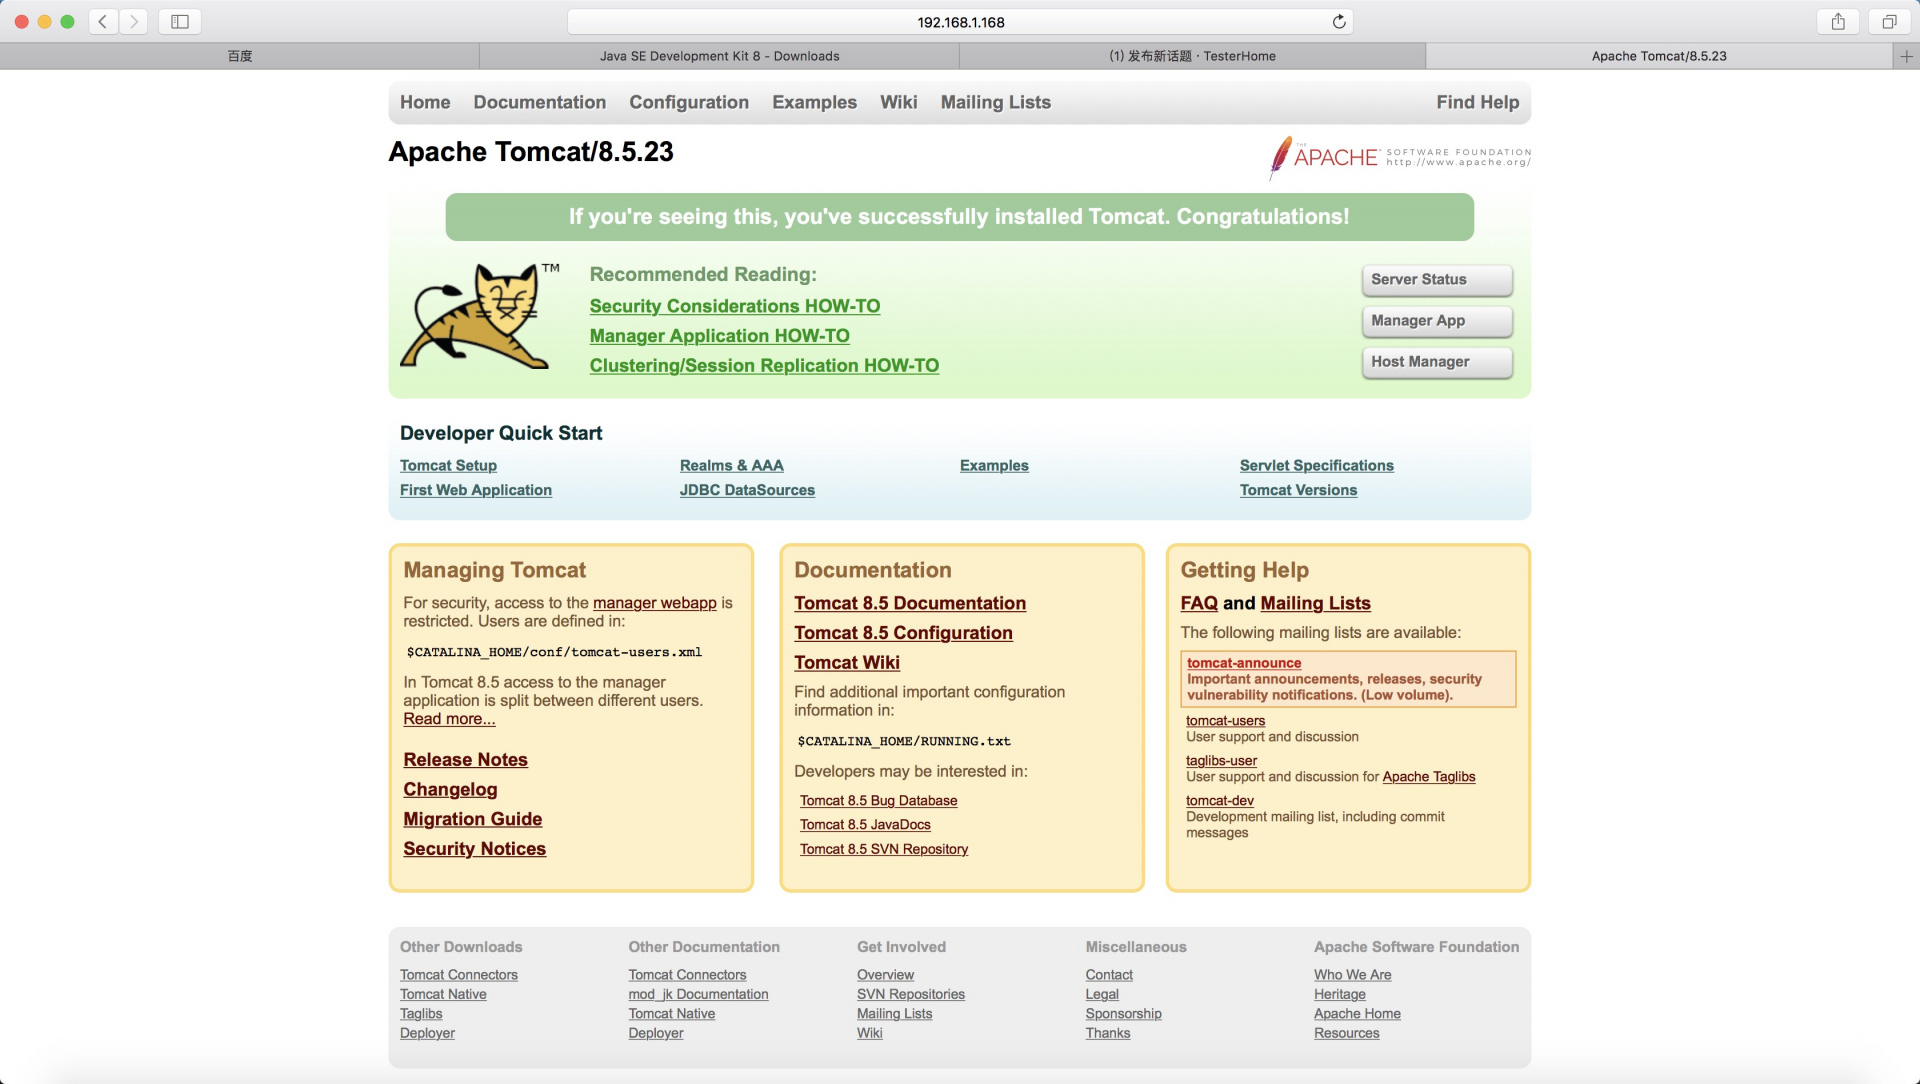Click the manager webapp link

tap(655, 603)
